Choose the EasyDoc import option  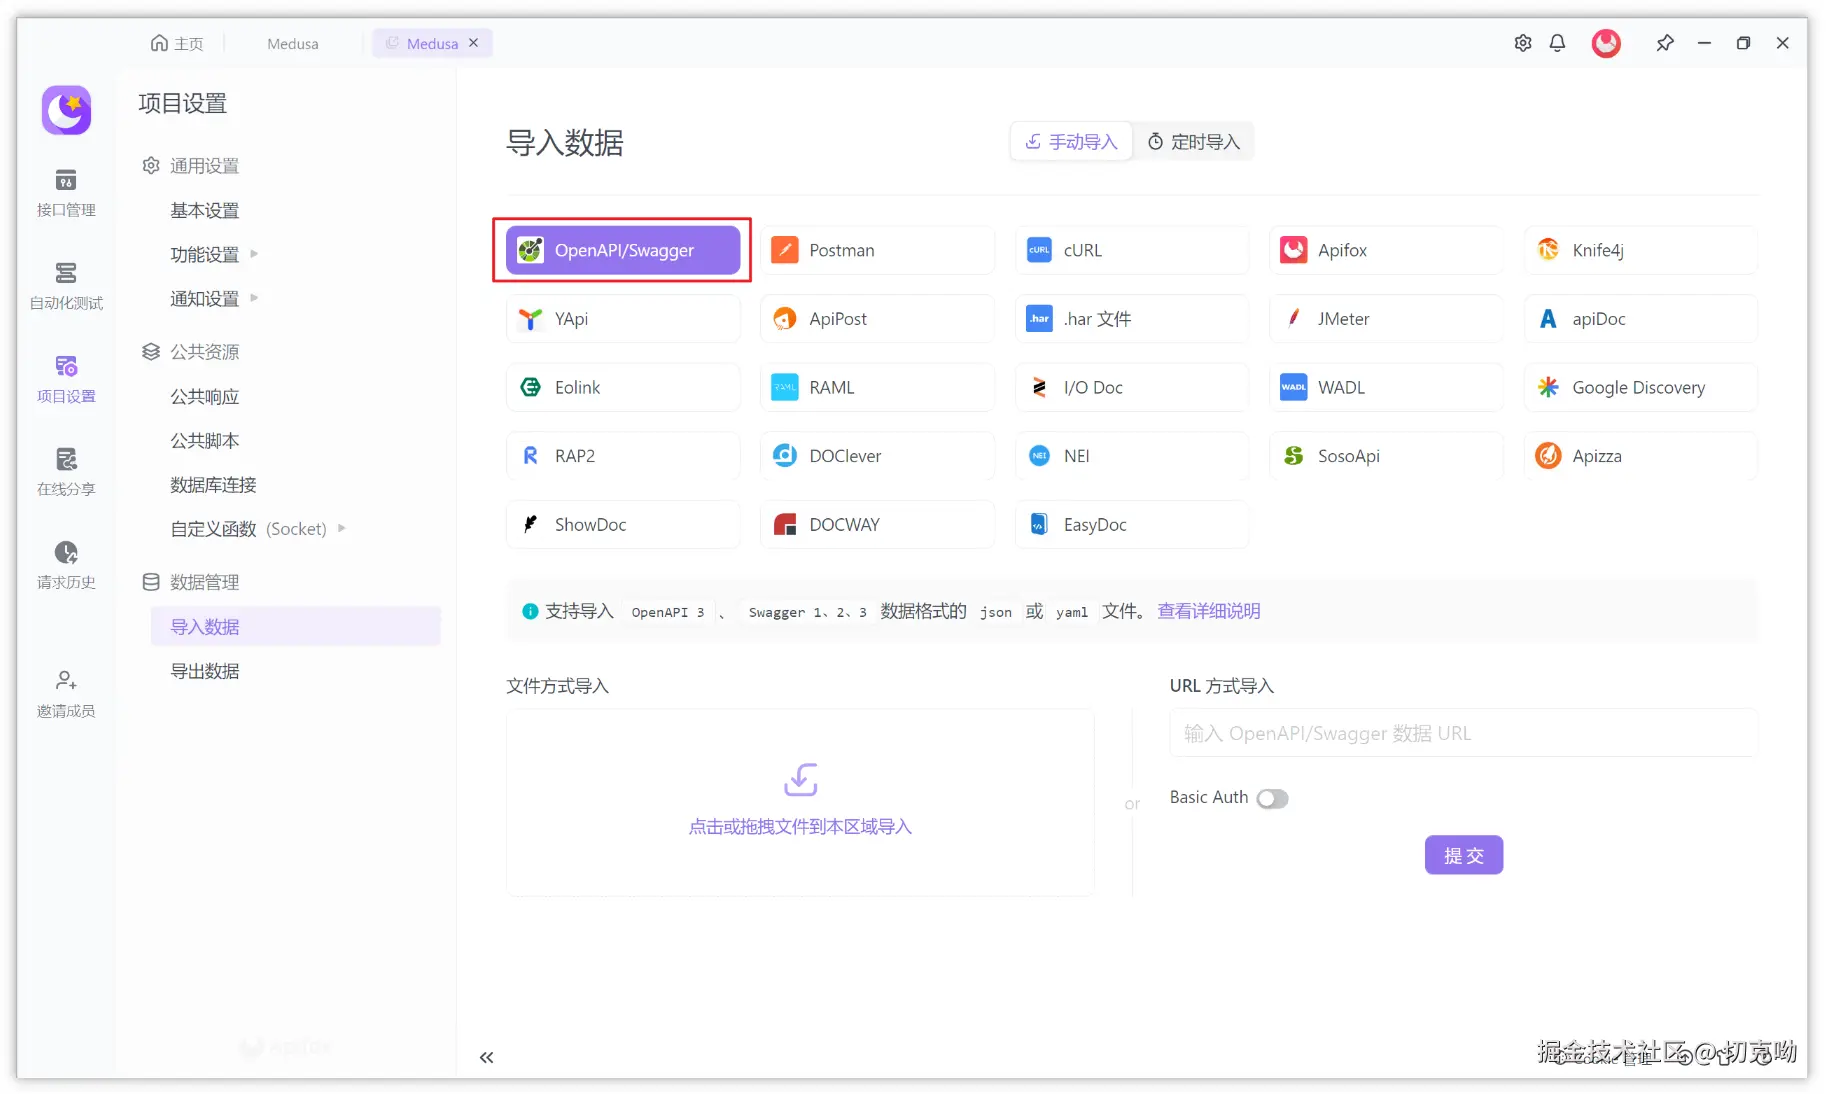coord(1132,524)
